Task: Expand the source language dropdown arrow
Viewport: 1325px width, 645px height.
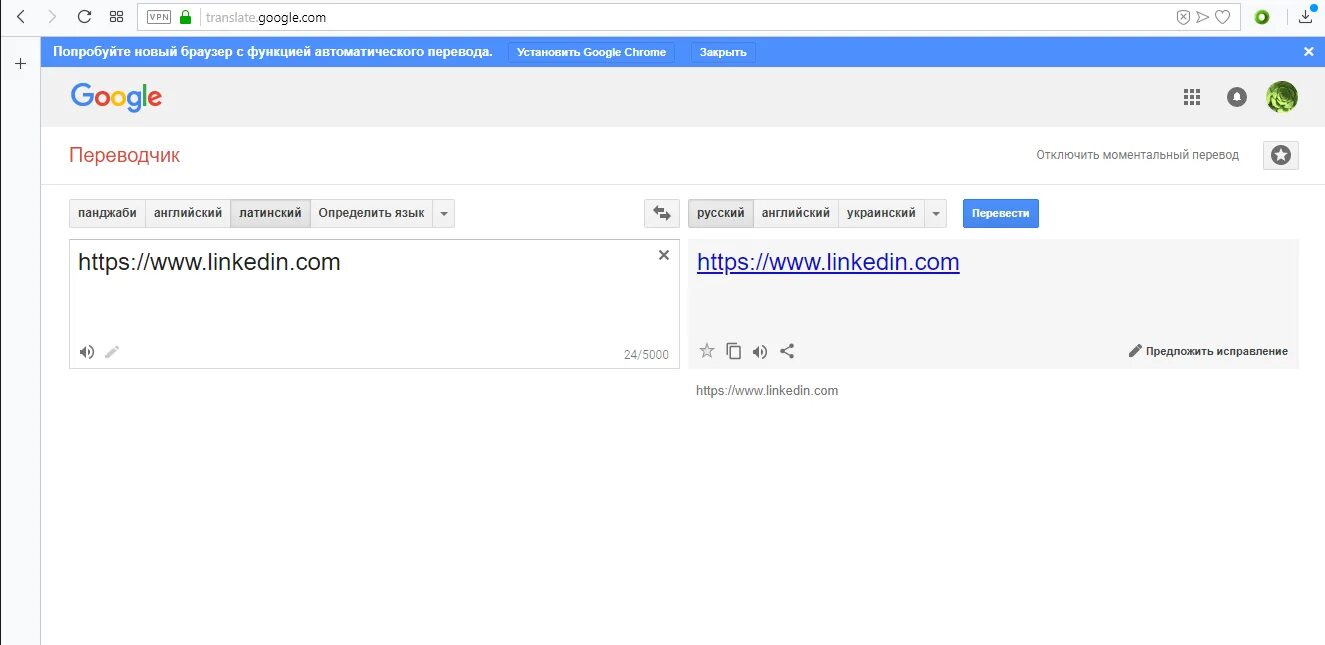Action: pyautogui.click(x=444, y=213)
